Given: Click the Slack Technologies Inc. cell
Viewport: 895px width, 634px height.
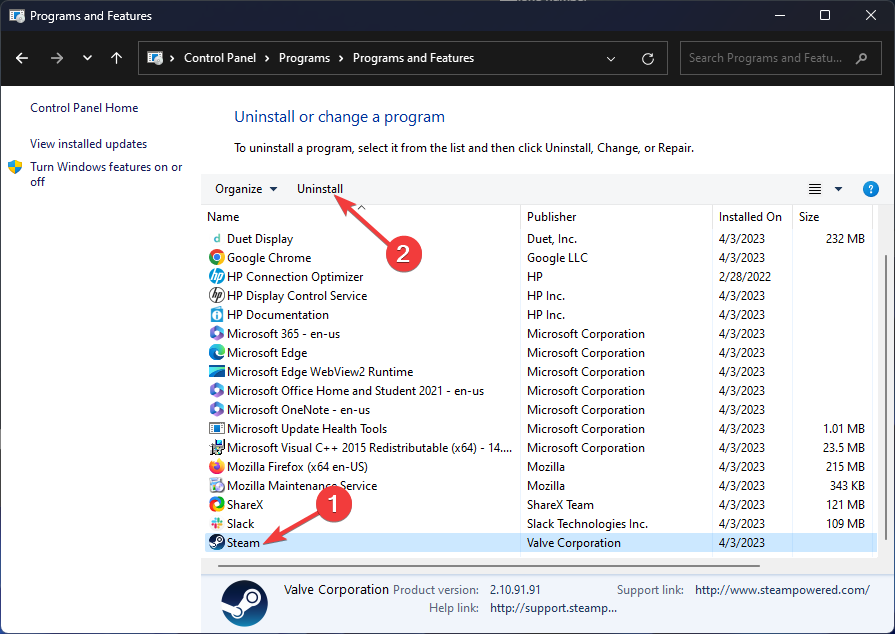Looking at the screenshot, I should click(587, 524).
